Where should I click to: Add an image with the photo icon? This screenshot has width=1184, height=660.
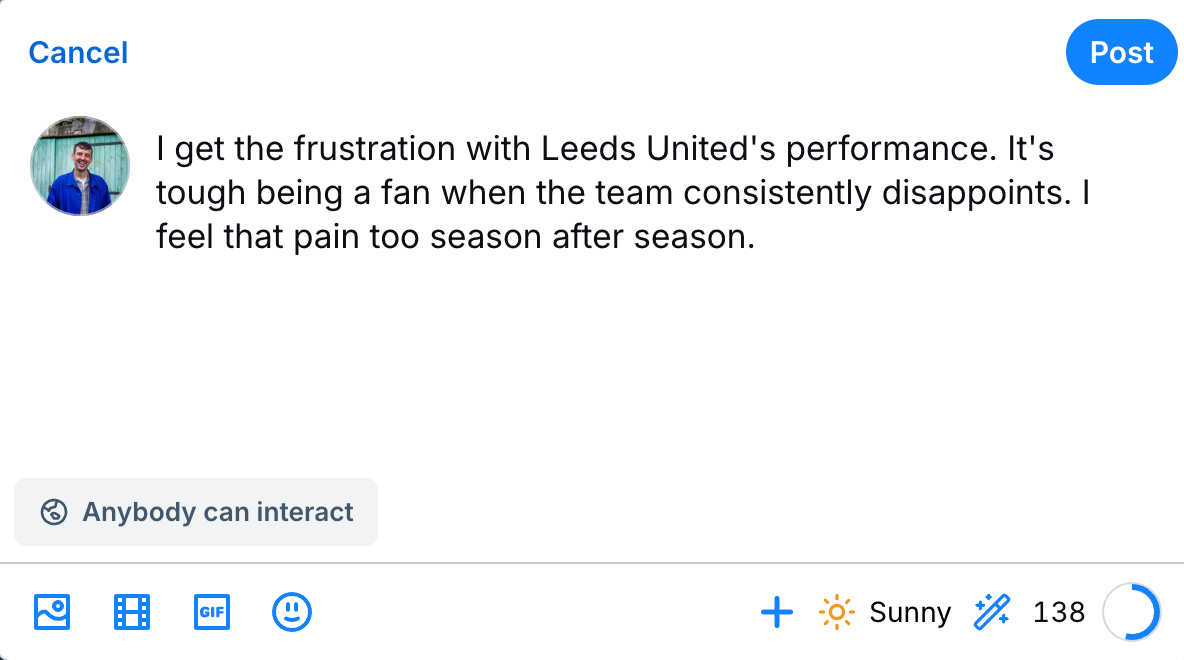(x=52, y=611)
